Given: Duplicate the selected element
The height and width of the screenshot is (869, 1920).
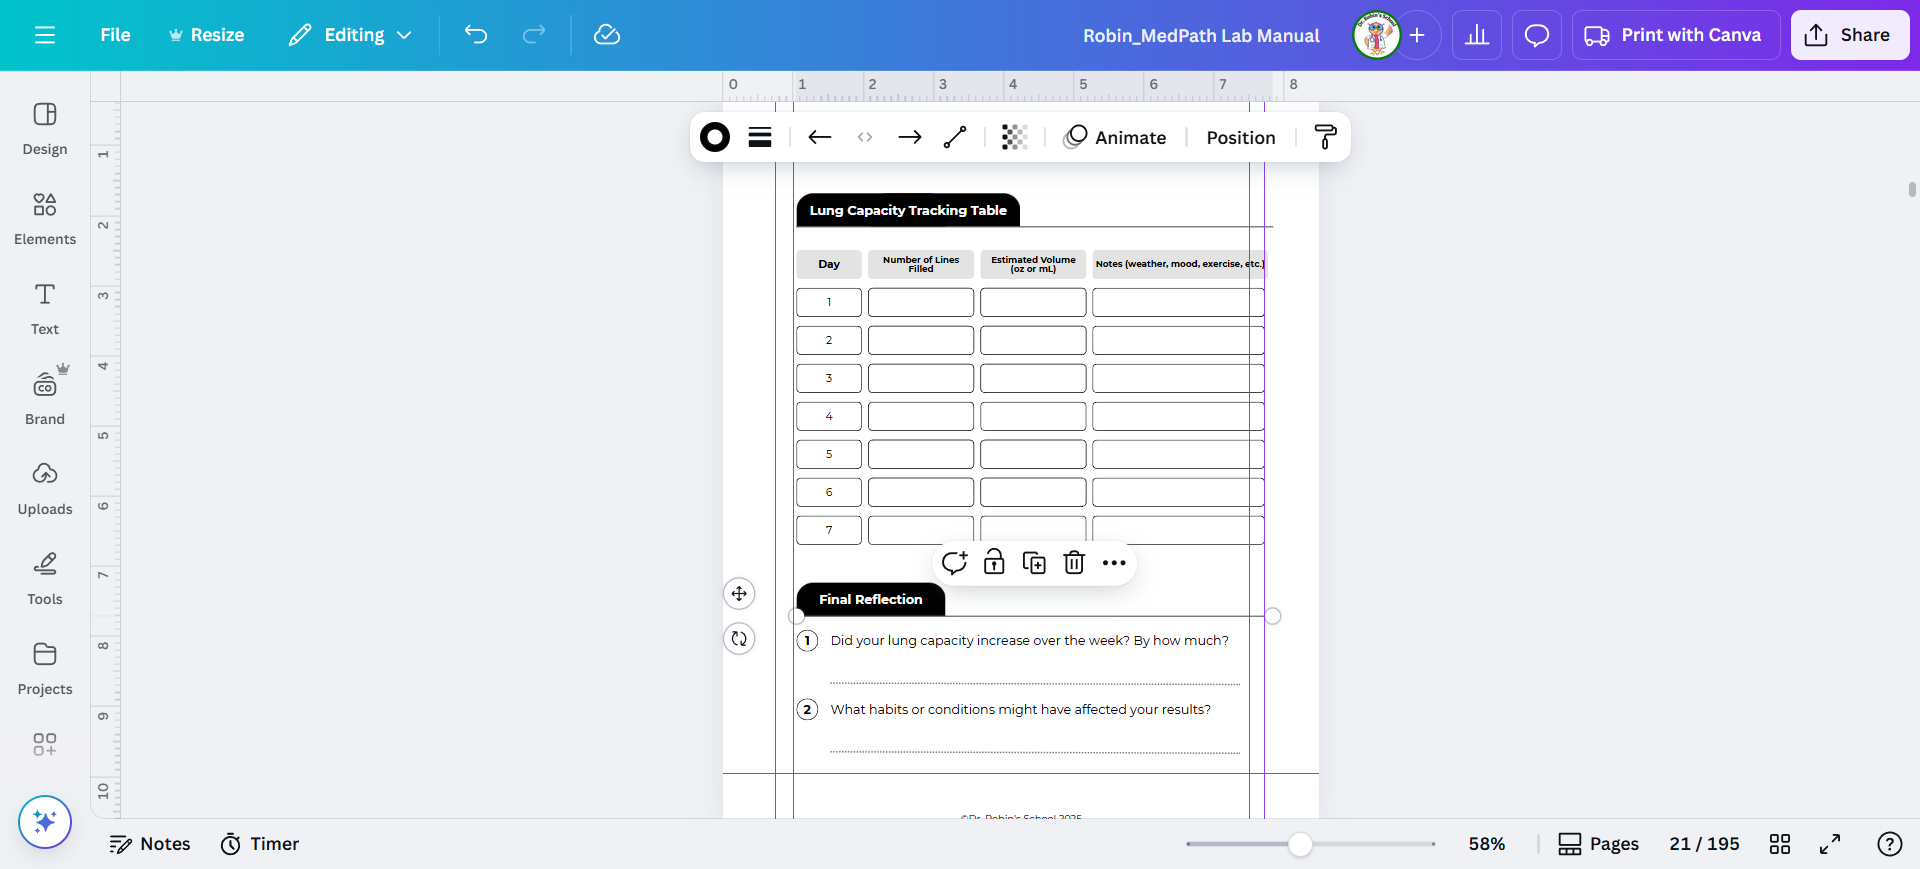Looking at the screenshot, I should pyautogui.click(x=1034, y=563).
